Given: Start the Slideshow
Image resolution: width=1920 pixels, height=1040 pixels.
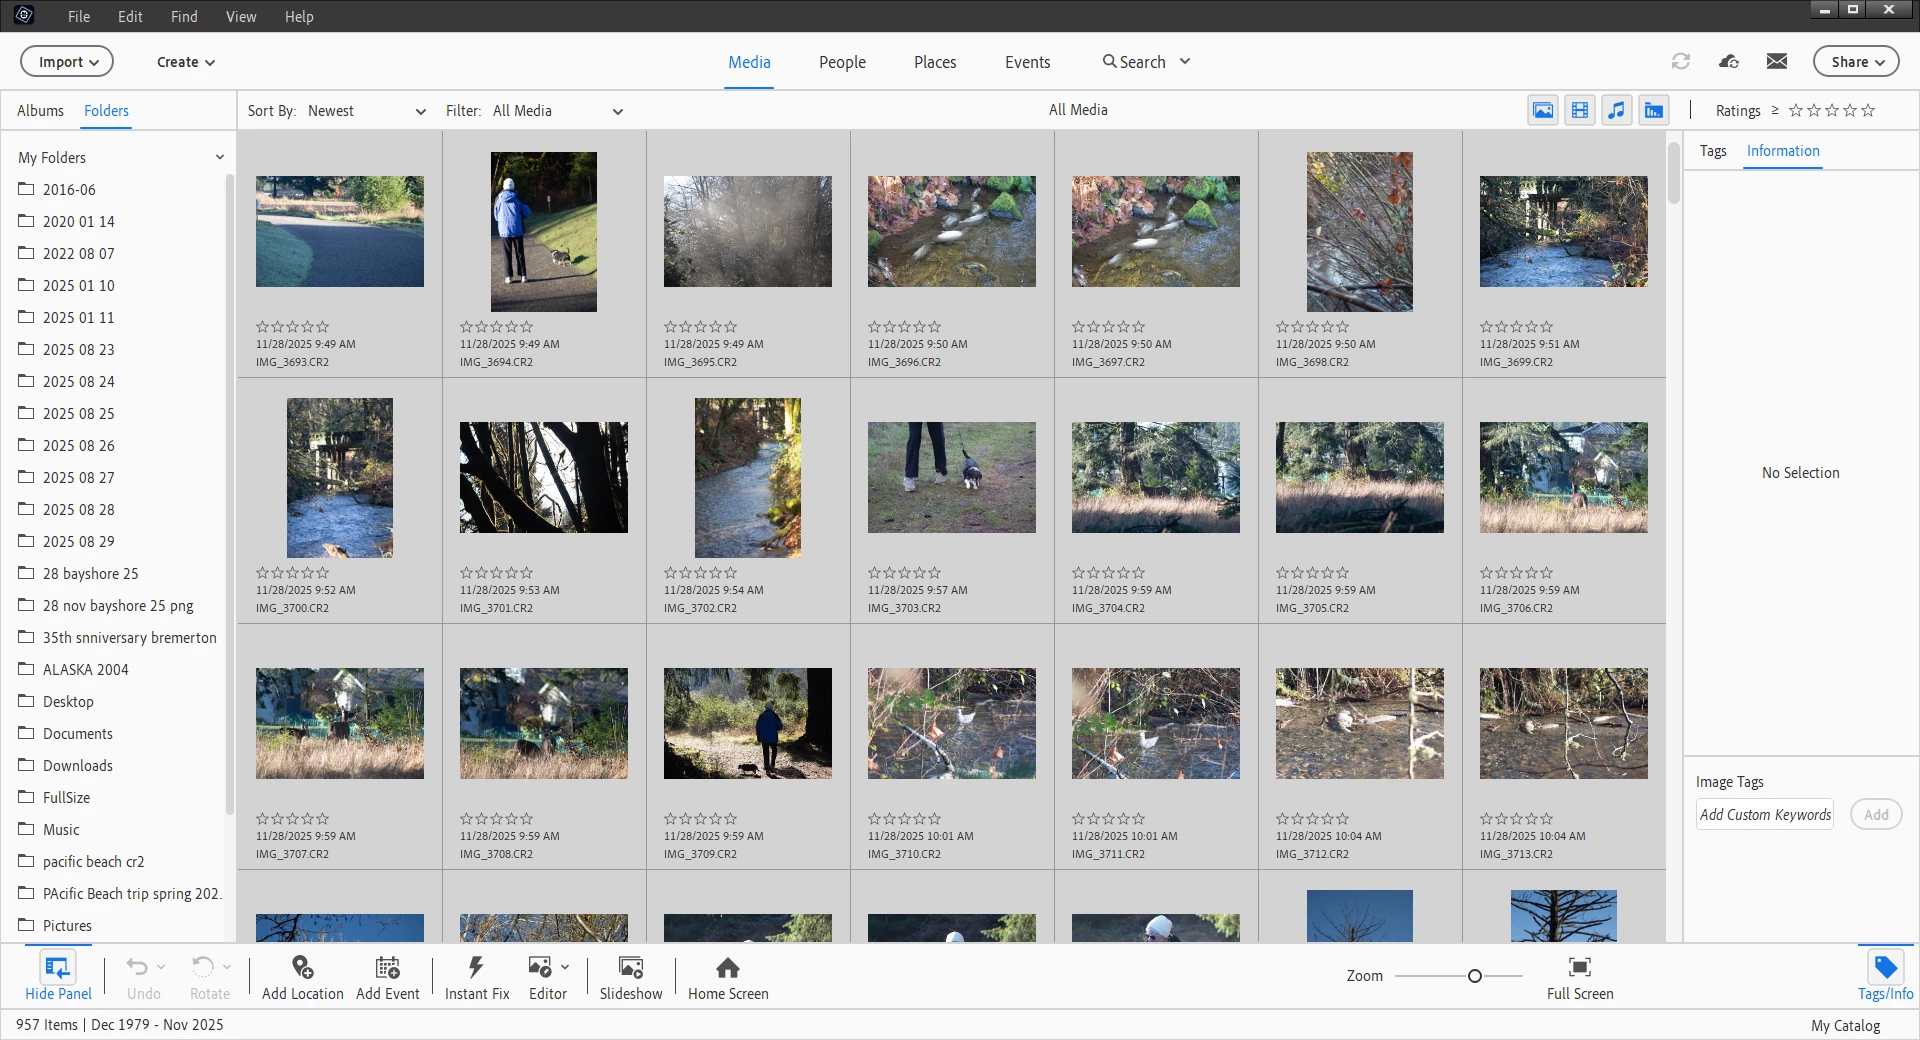Looking at the screenshot, I should (x=631, y=977).
